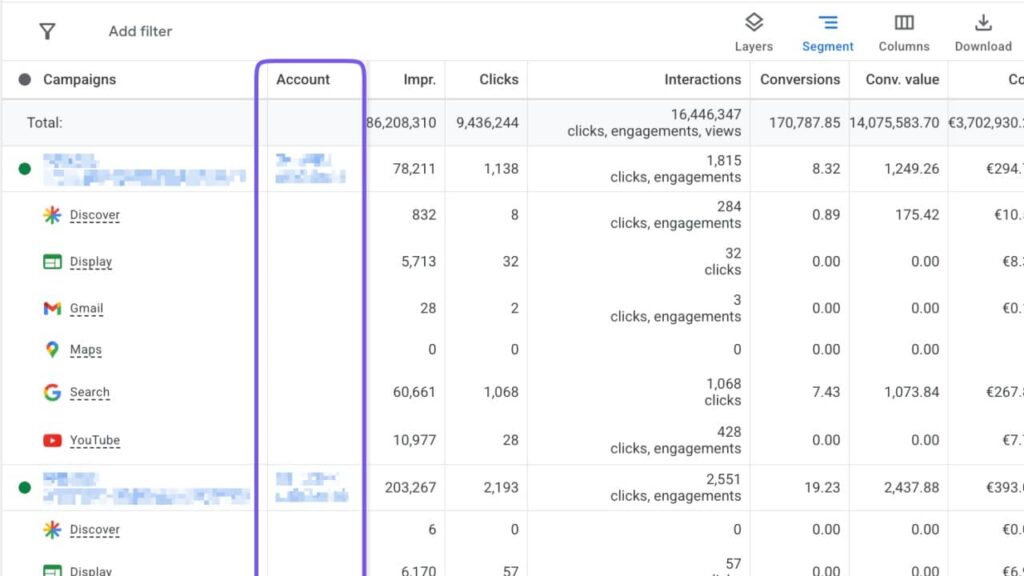Screen dimensions: 1024x576
Task: Click the YouTube play icon
Action: point(52,440)
